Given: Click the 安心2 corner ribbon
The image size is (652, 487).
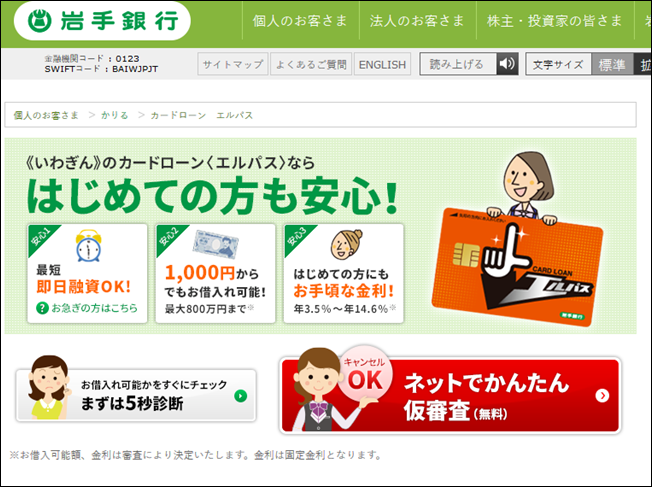Looking at the screenshot, I should point(169,237).
